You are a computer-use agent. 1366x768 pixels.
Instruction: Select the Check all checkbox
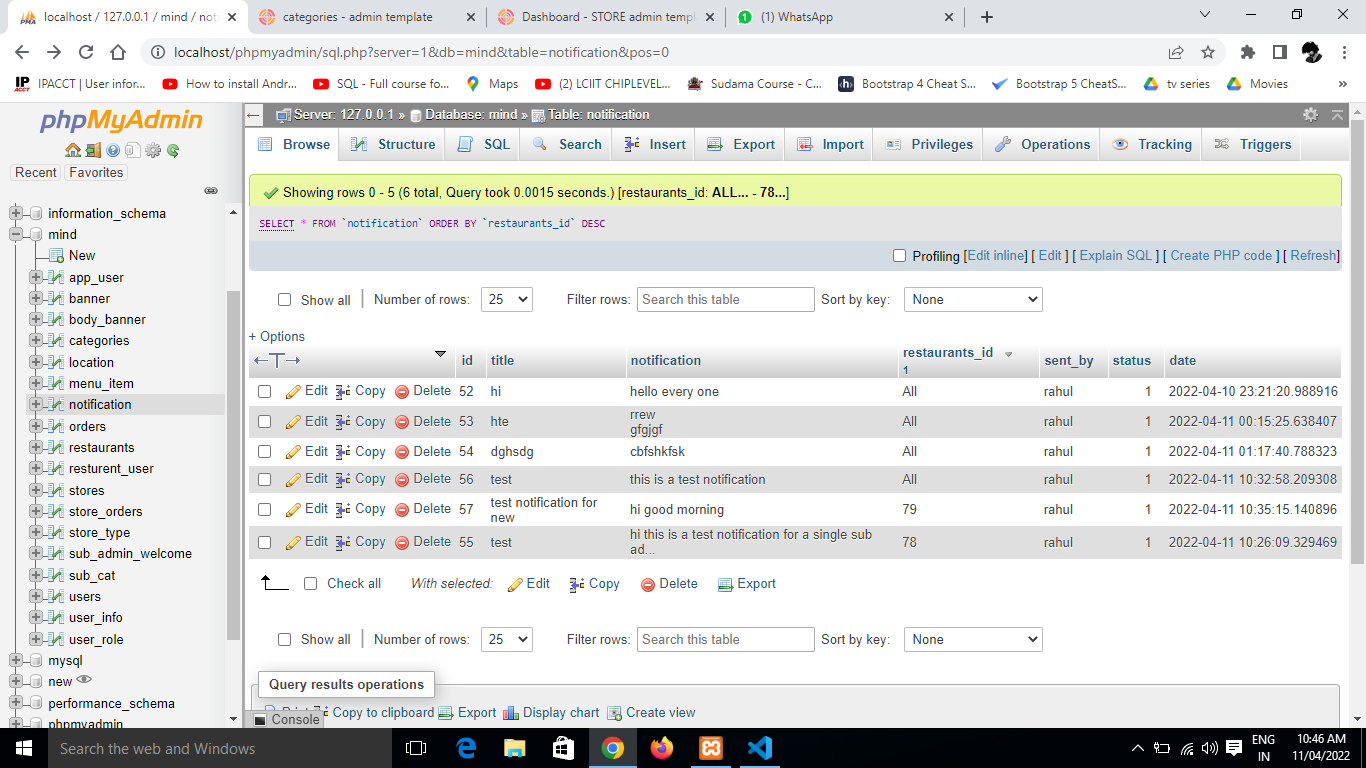(x=311, y=584)
